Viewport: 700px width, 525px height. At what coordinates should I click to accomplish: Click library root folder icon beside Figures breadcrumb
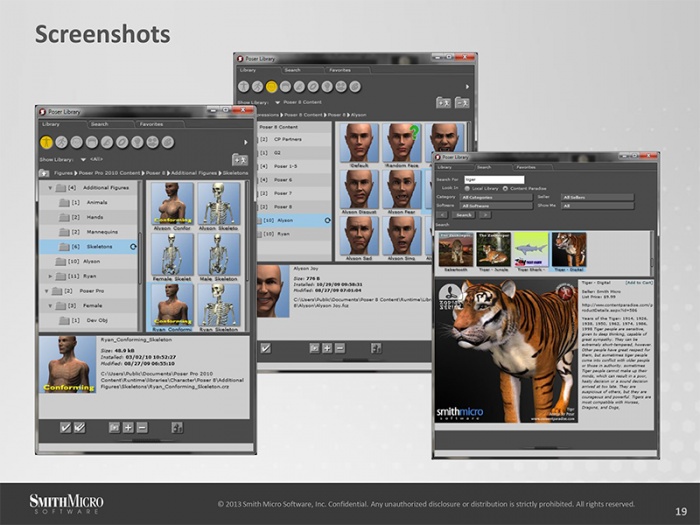[44, 173]
